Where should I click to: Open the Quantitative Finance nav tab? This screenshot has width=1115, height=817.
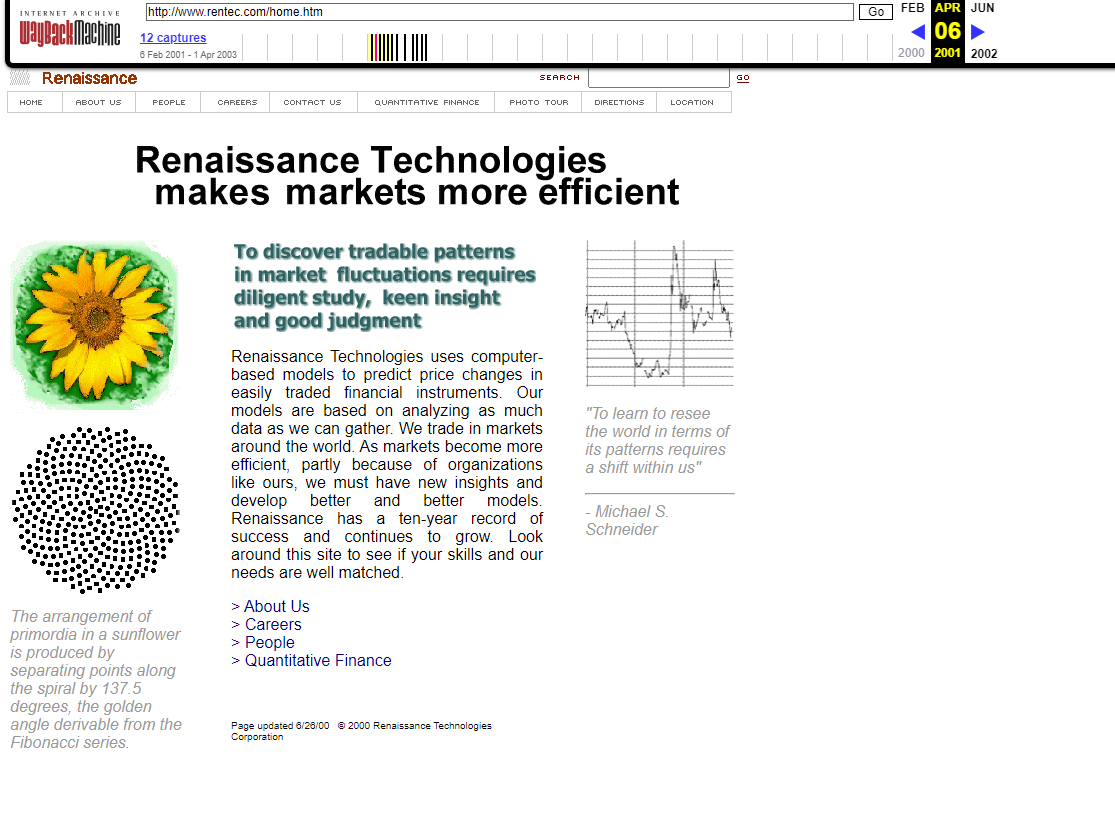[x=427, y=102]
